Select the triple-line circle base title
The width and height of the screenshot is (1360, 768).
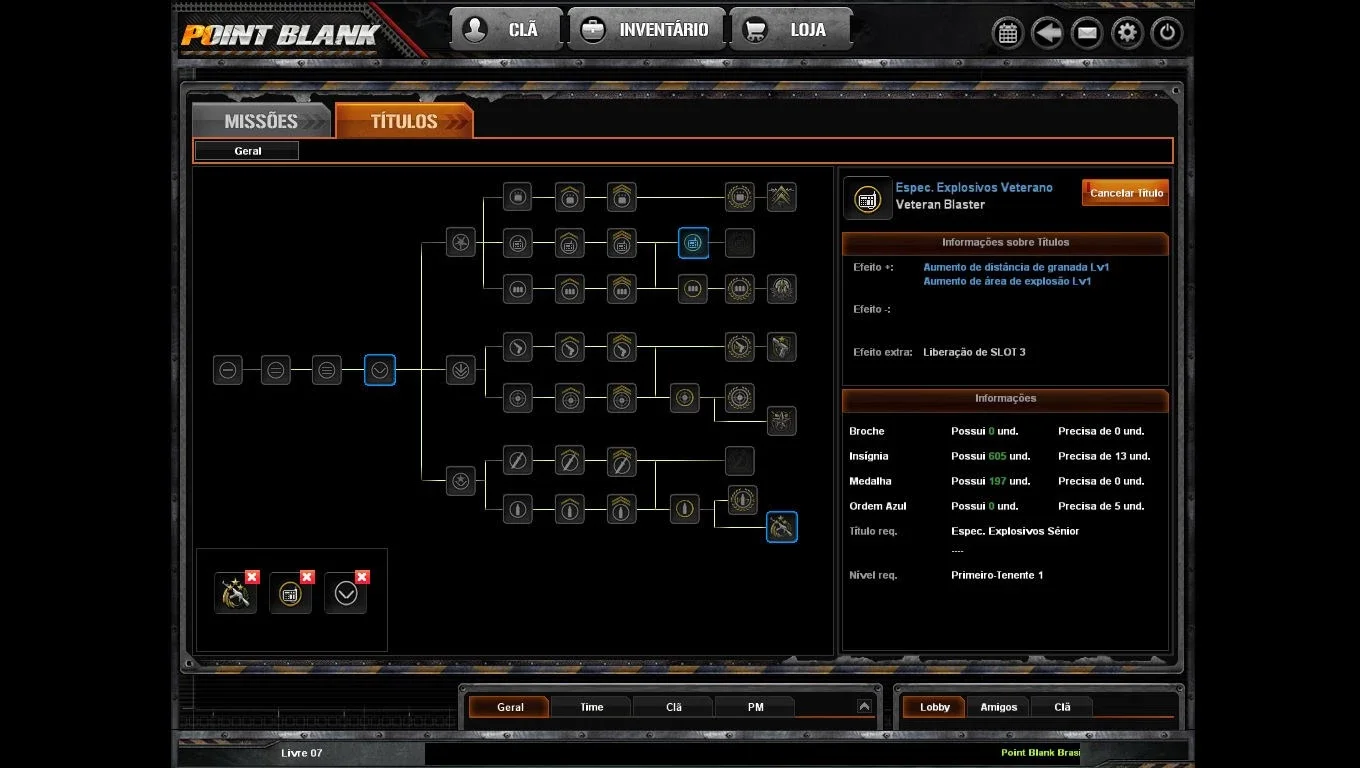pyautogui.click(x=326, y=370)
